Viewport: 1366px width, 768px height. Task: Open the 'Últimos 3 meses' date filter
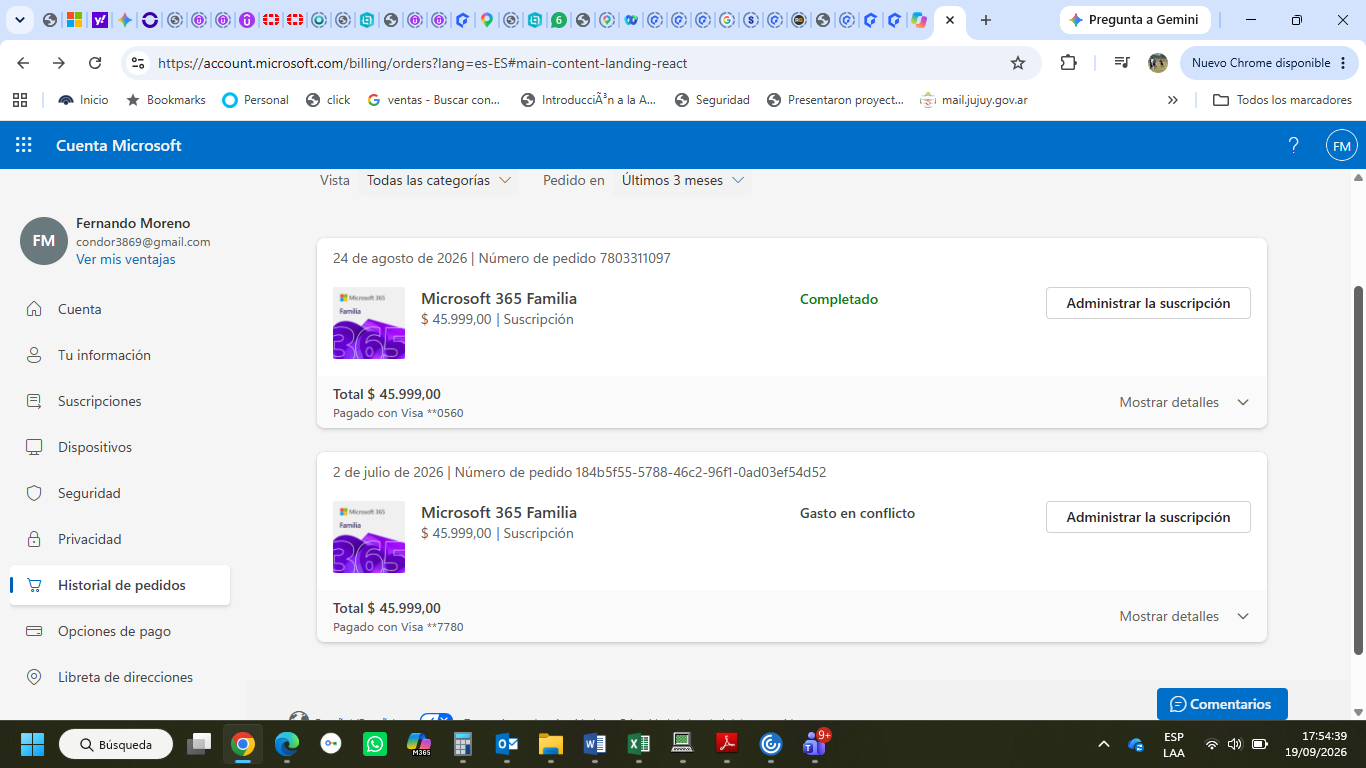683,181
